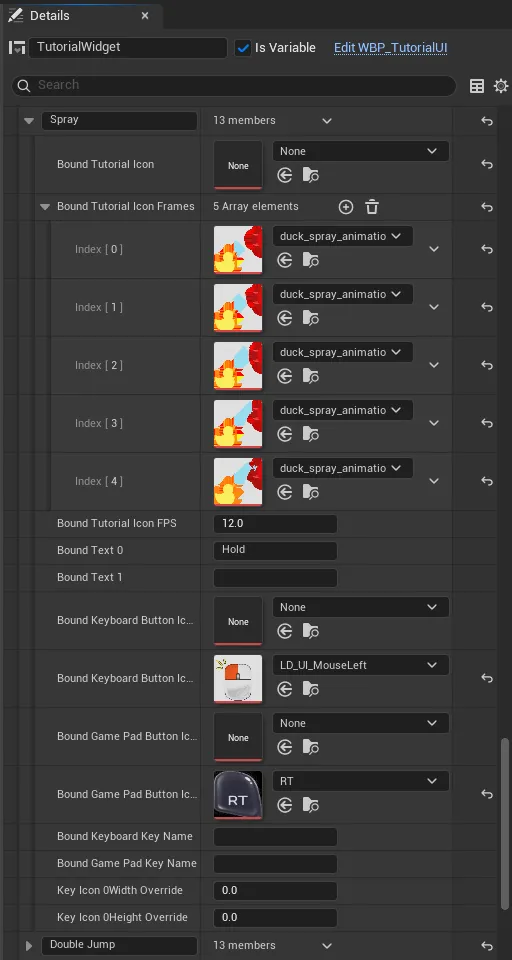This screenshot has height=960, width=512.
Task: Browse to Index [ 1 ] asset in Content Browser
Action: click(x=311, y=318)
